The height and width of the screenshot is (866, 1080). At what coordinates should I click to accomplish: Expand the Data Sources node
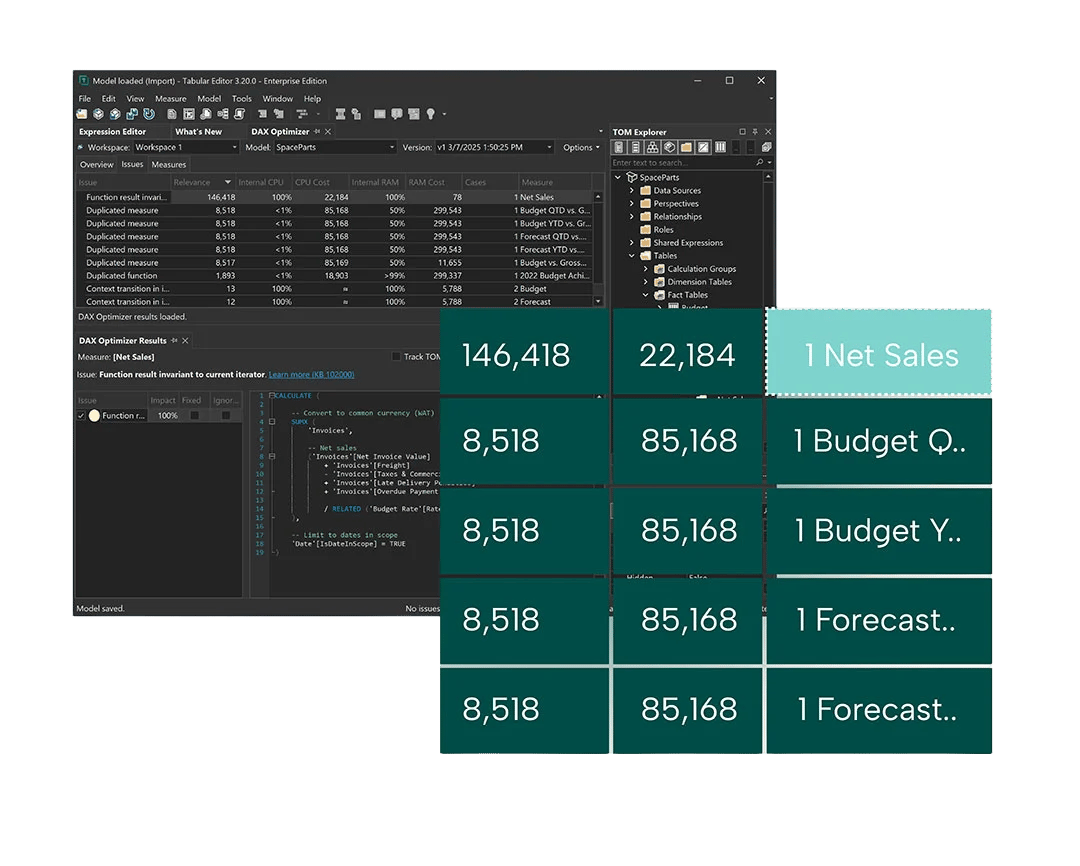point(632,190)
